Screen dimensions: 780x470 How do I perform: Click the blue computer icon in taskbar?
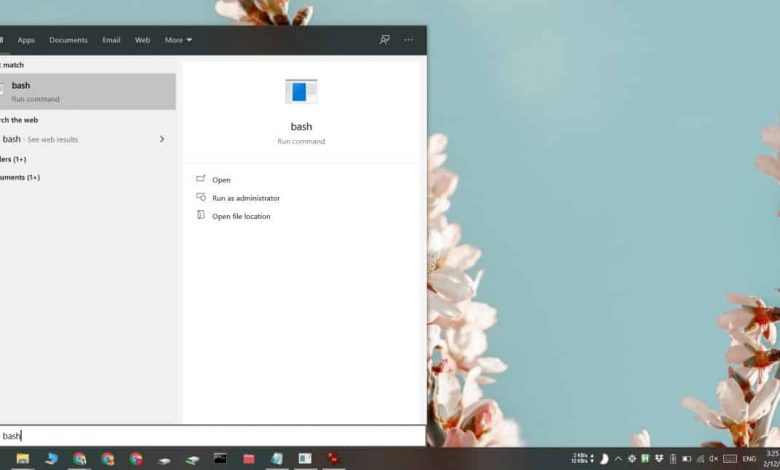51,459
